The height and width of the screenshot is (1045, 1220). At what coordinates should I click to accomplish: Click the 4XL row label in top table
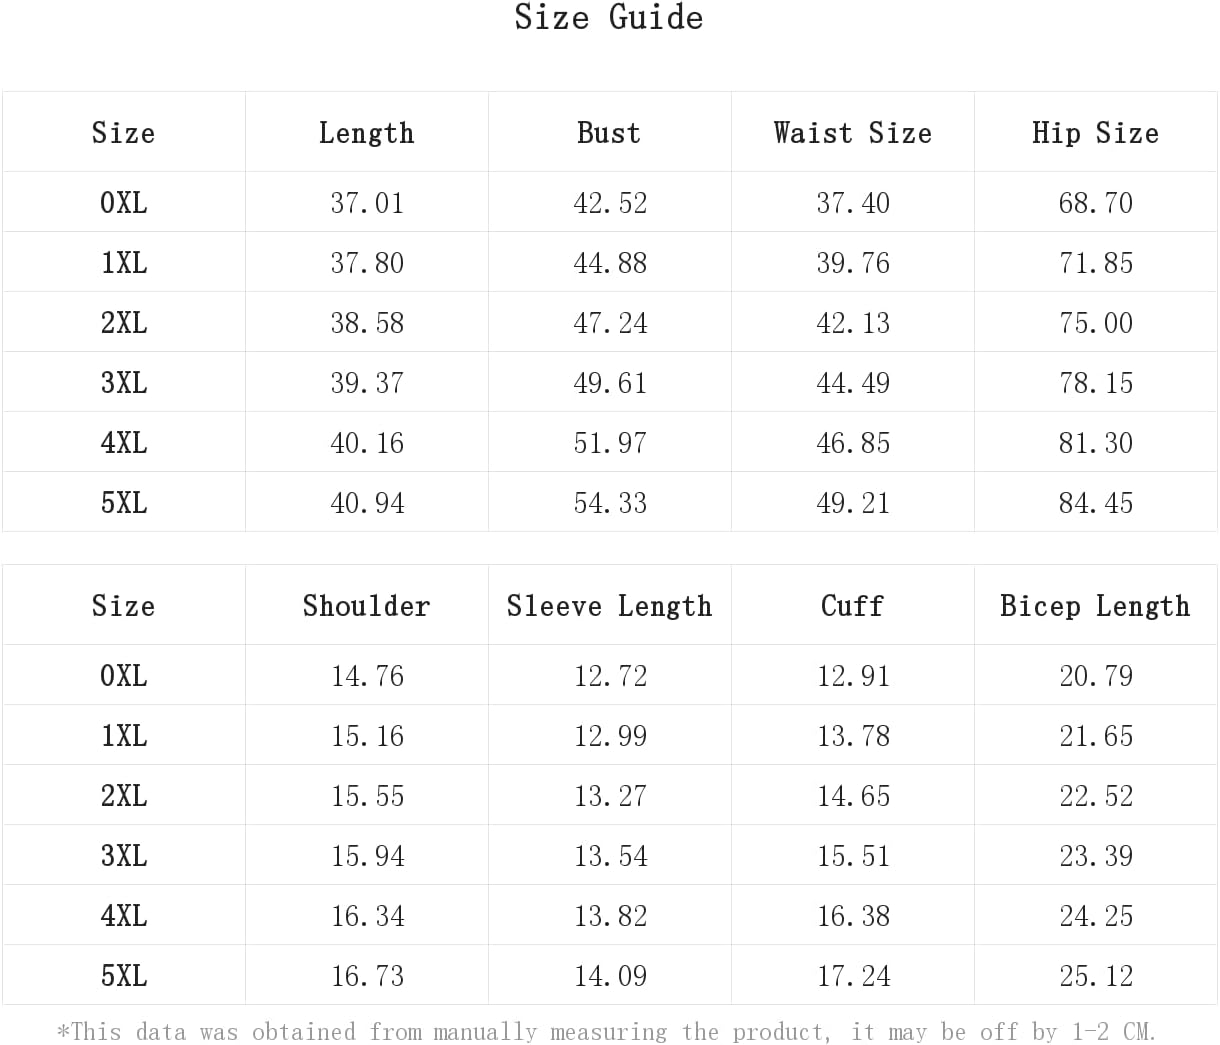pyautogui.click(x=124, y=443)
